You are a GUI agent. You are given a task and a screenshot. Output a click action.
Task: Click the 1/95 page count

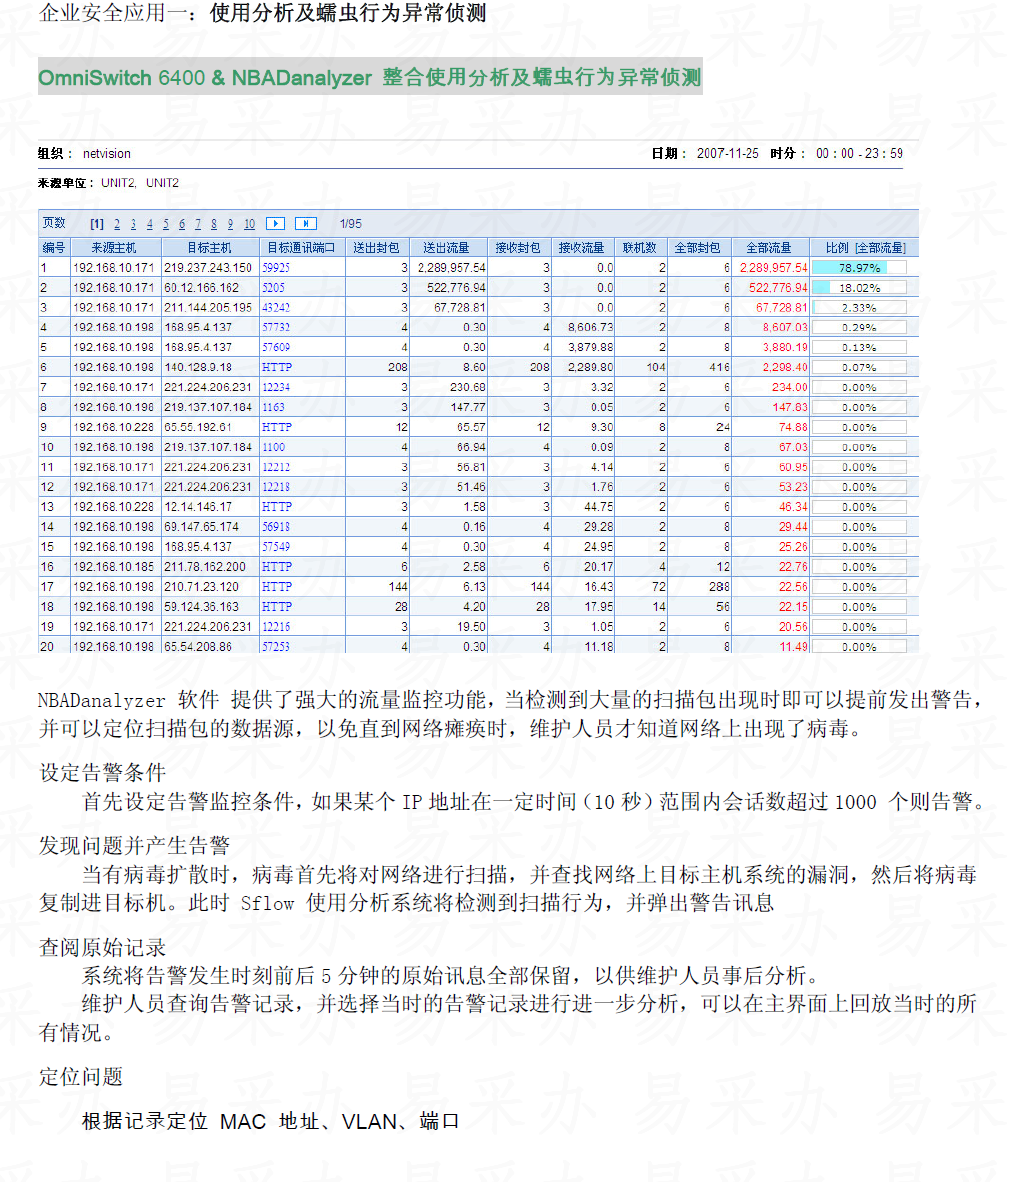pyautogui.click(x=351, y=224)
